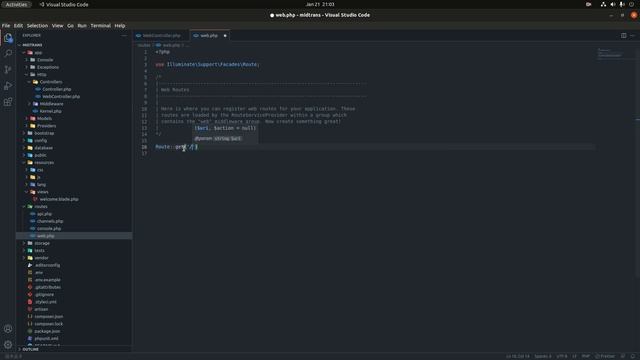640x360 pixels.
Task: Open the Source Control view
Action: pyautogui.click(x=8, y=69)
